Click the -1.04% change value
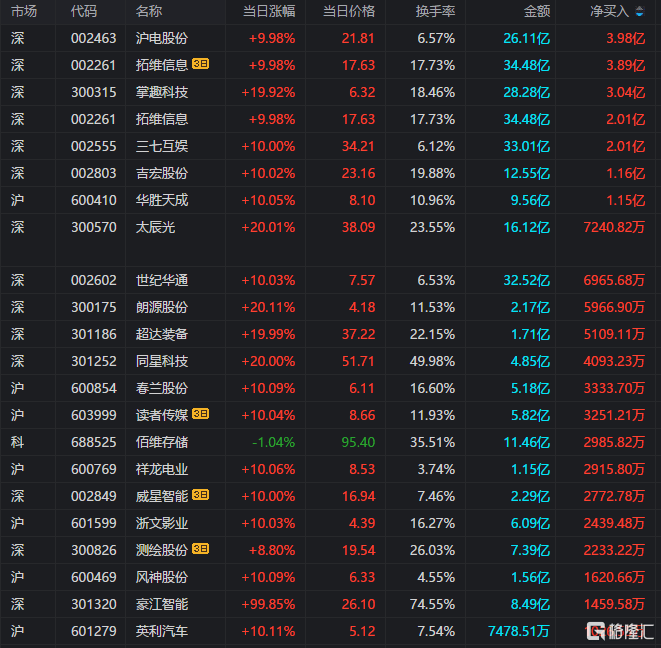Screen dimensions: 661x648 pyautogui.click(x=273, y=442)
